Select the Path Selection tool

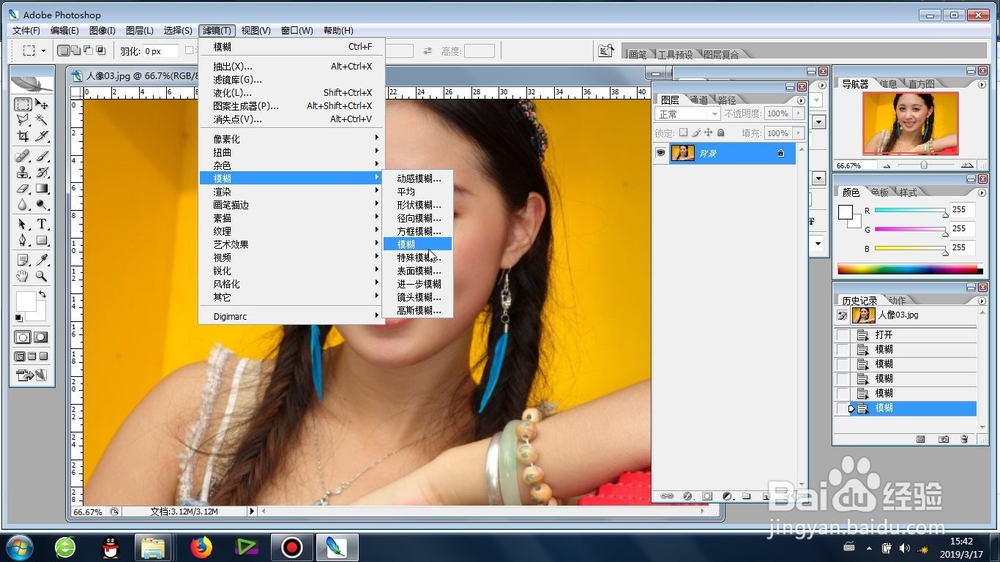23,225
